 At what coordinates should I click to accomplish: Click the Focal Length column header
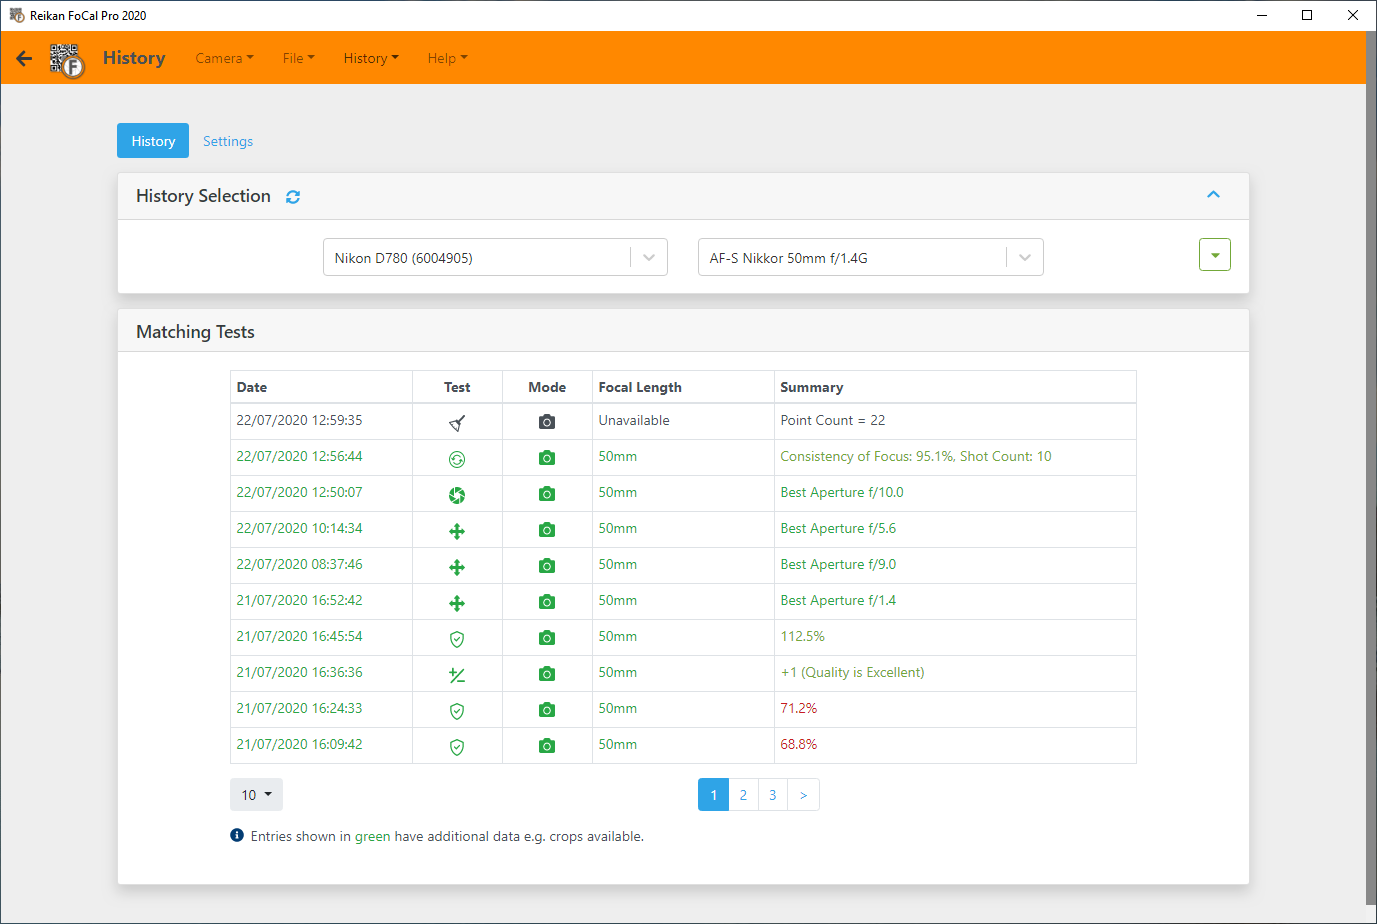[683, 387]
